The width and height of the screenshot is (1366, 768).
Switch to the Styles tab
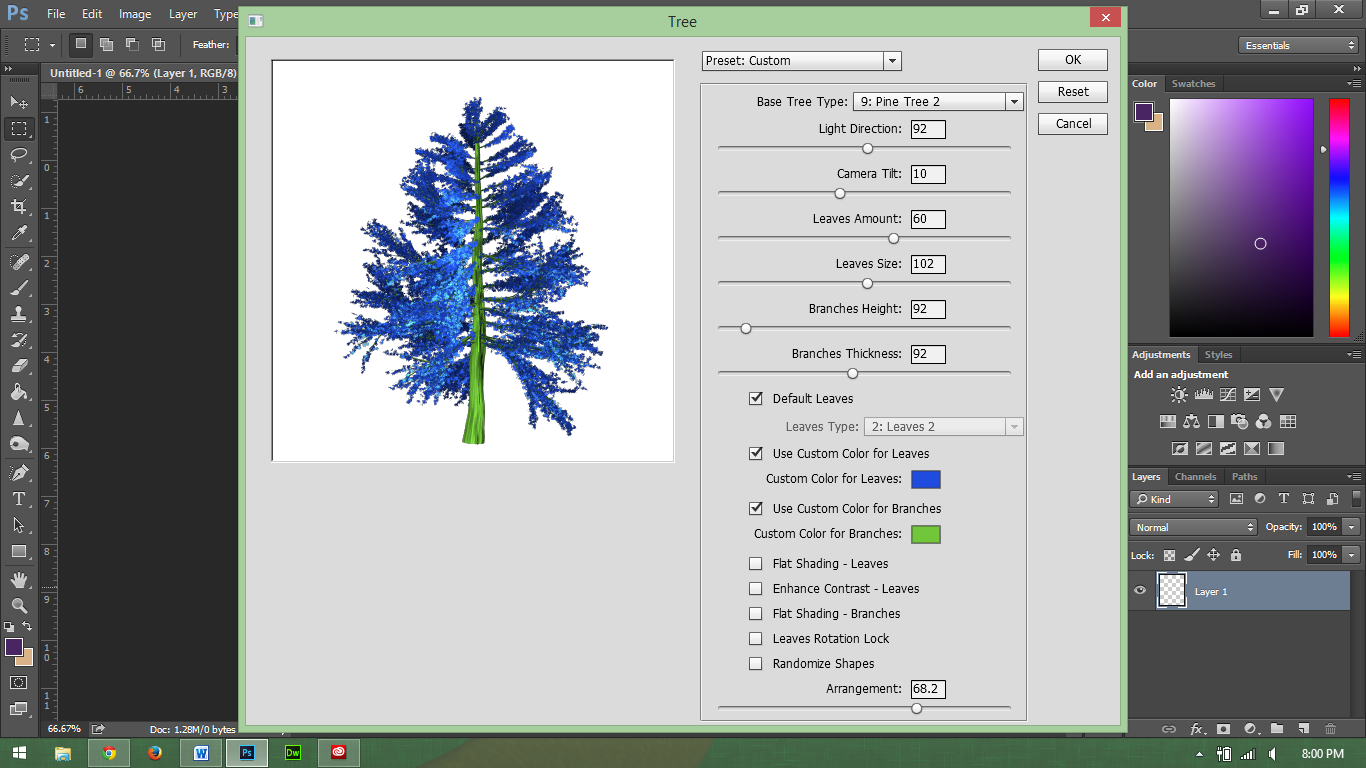click(x=1218, y=355)
